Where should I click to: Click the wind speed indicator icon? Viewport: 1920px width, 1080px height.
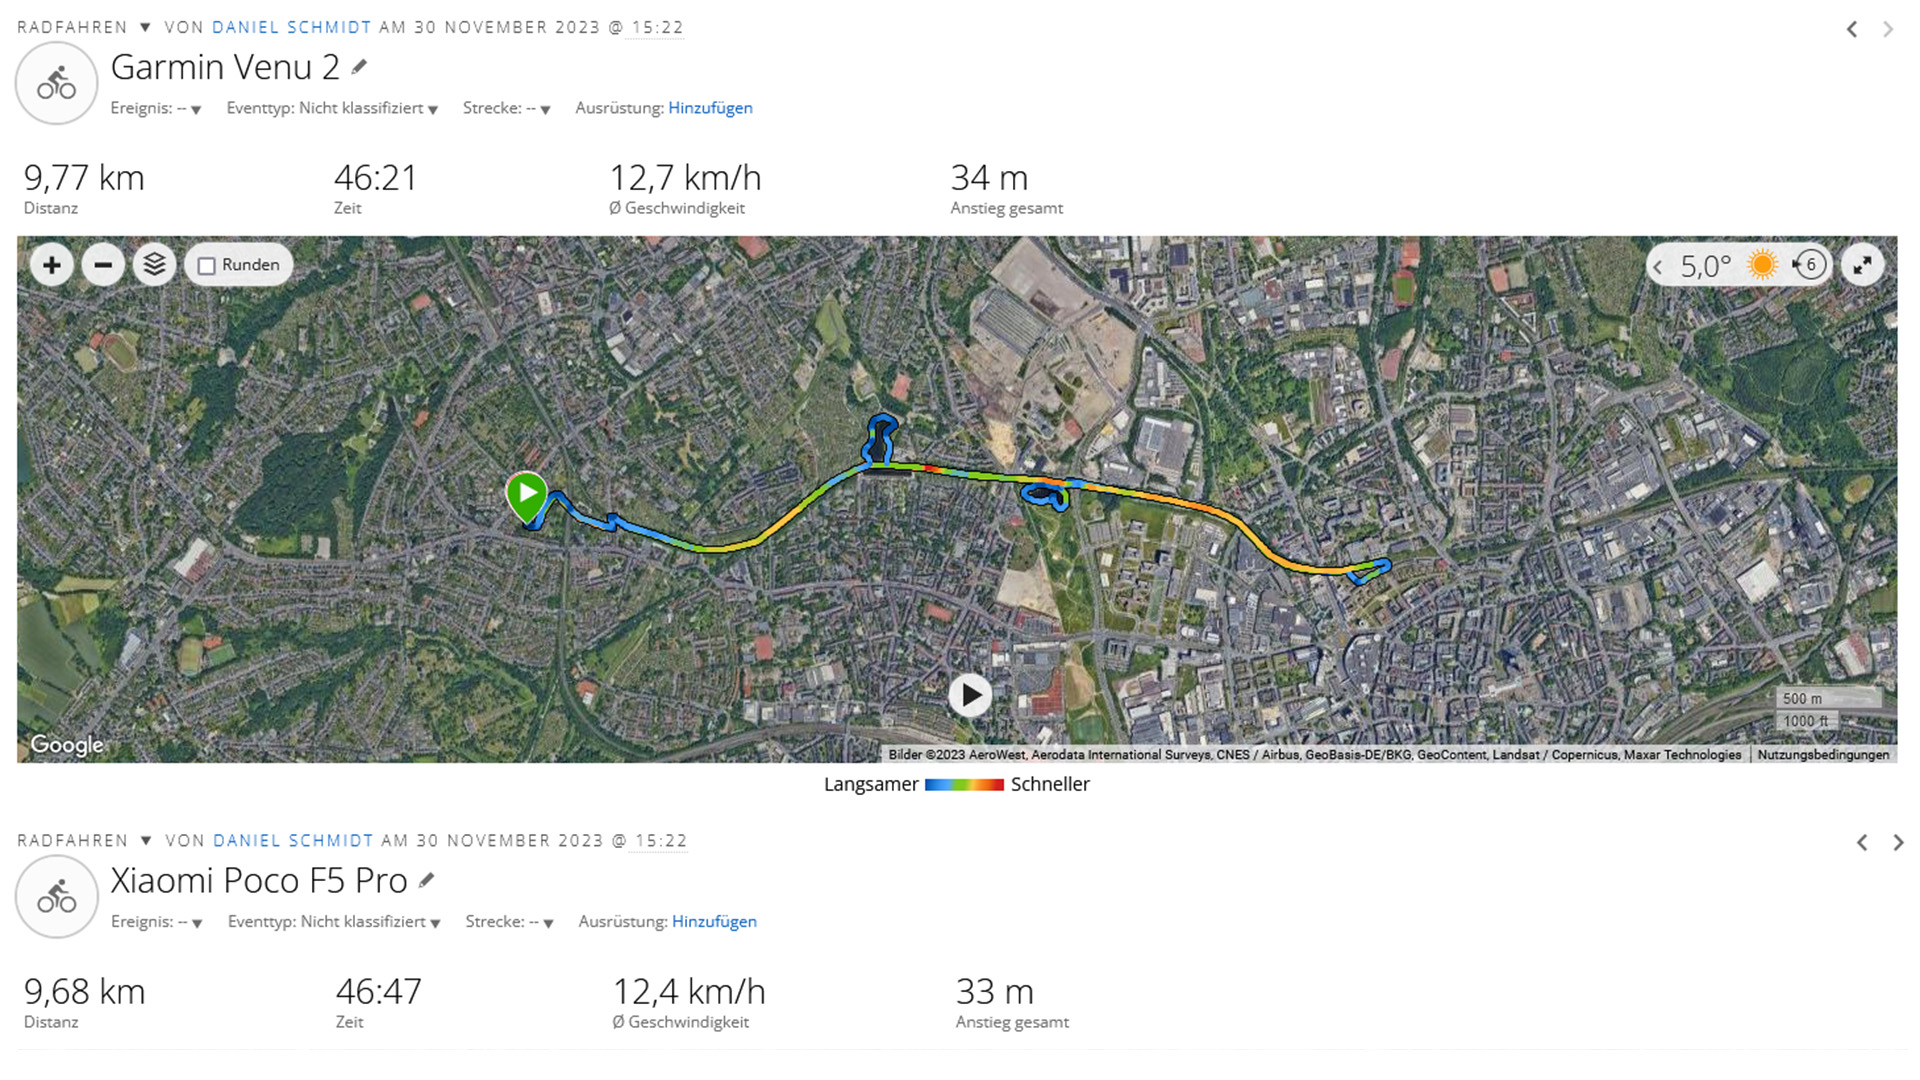coord(1809,265)
